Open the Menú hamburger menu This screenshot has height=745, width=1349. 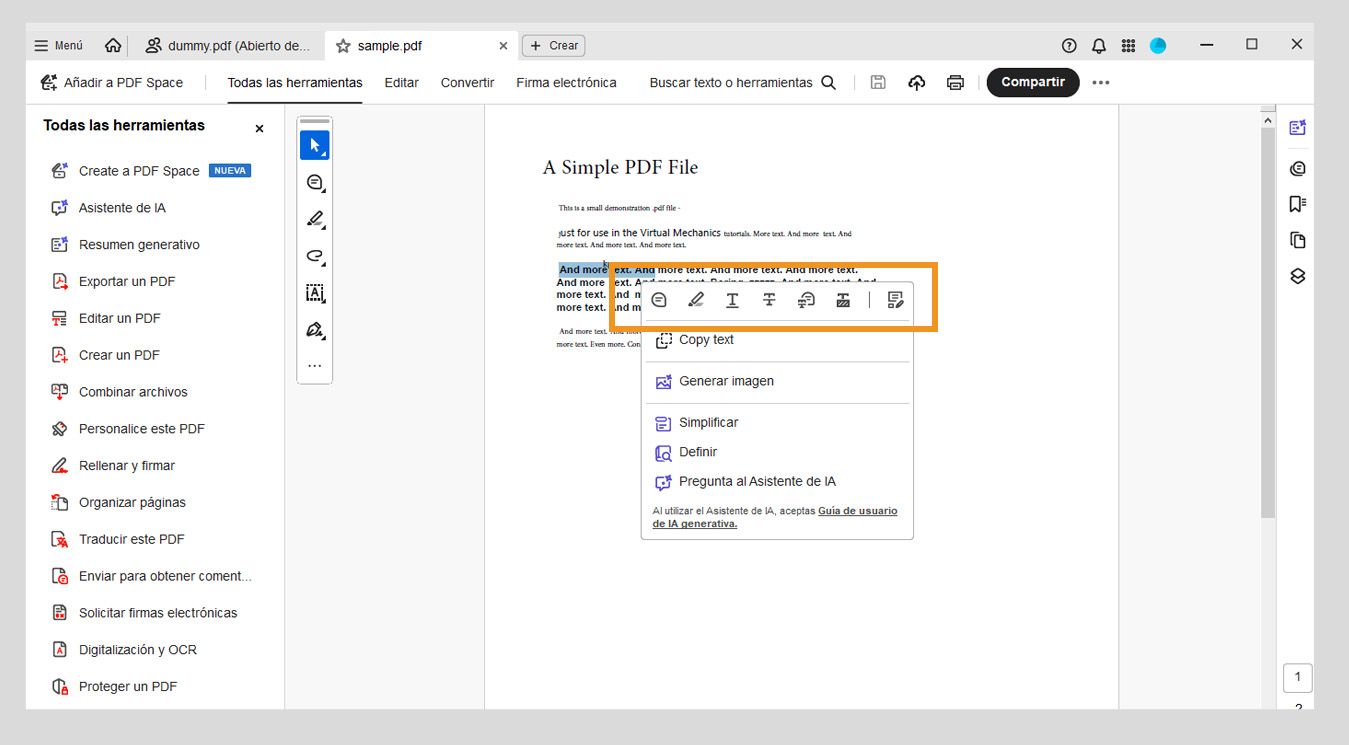[58, 45]
